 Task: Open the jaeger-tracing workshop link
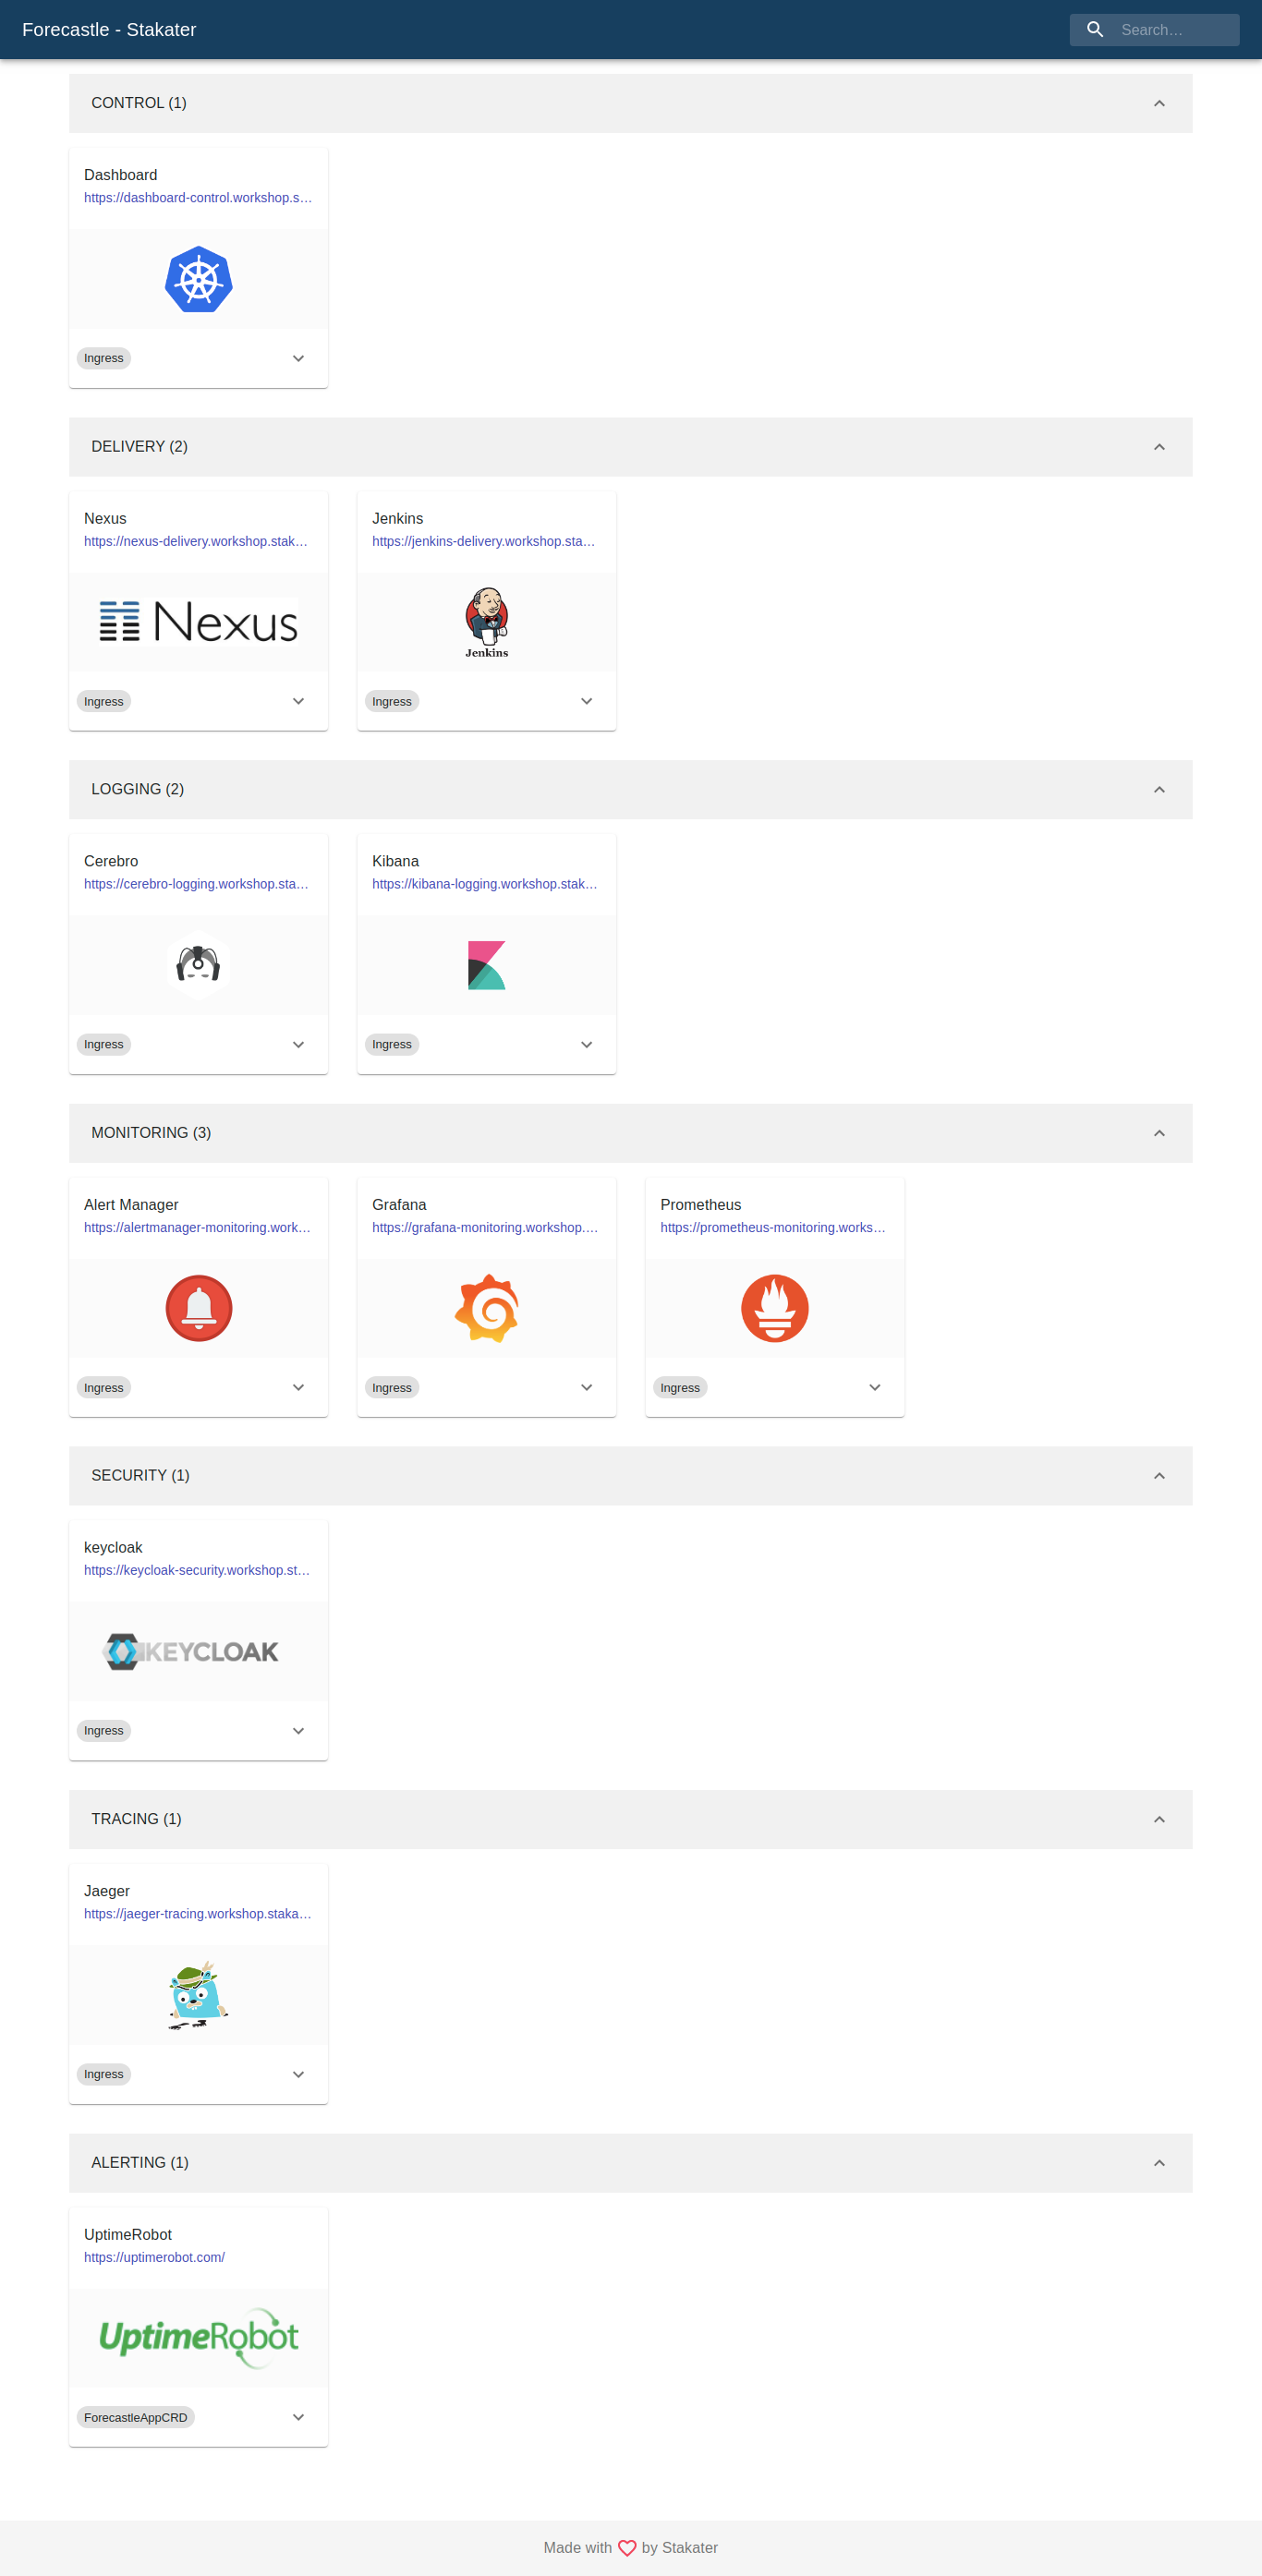point(198,1913)
